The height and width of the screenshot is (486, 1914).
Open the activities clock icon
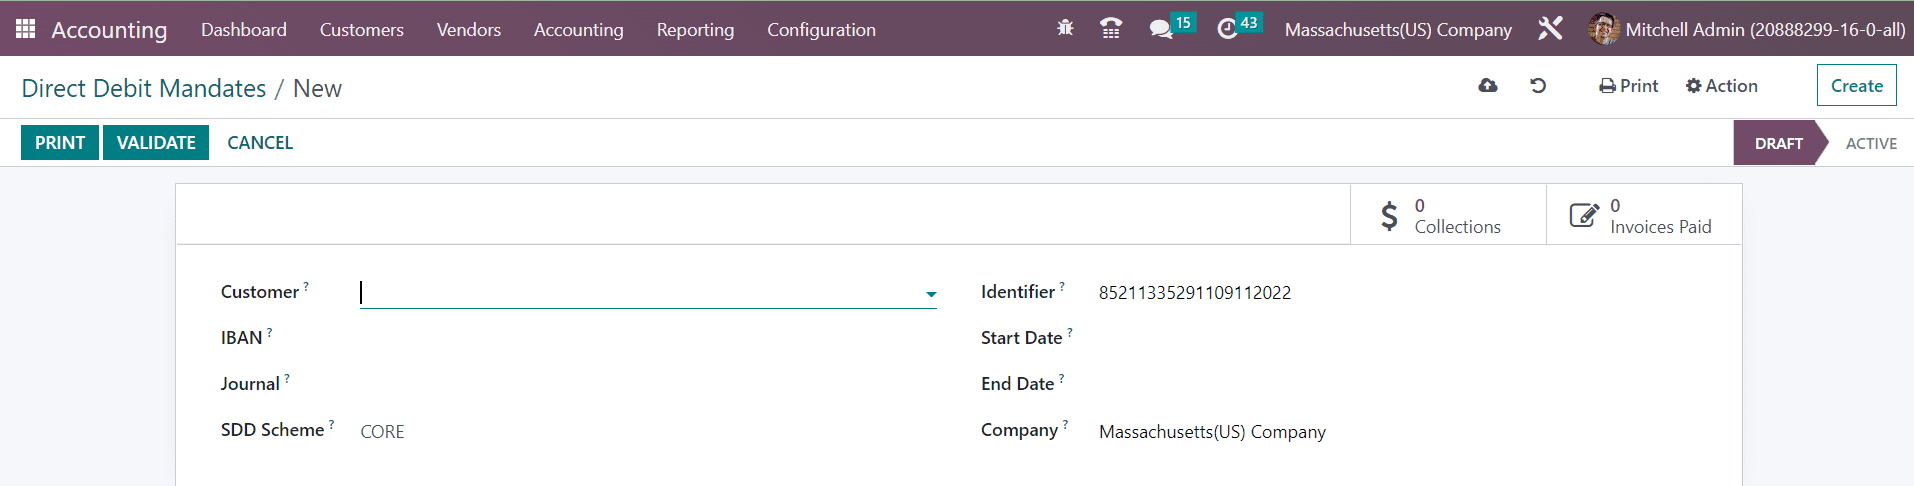(1227, 29)
